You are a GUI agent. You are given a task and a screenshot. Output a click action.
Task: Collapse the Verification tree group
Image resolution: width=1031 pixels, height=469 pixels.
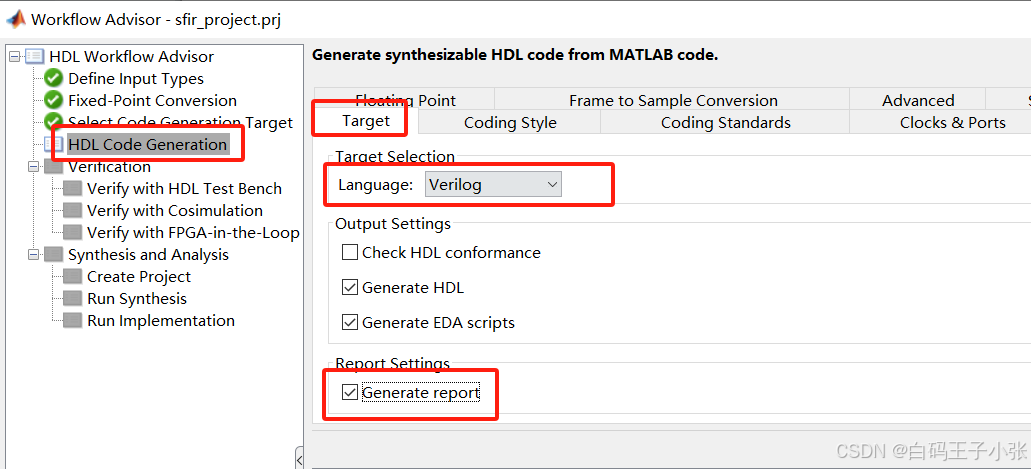[34, 167]
